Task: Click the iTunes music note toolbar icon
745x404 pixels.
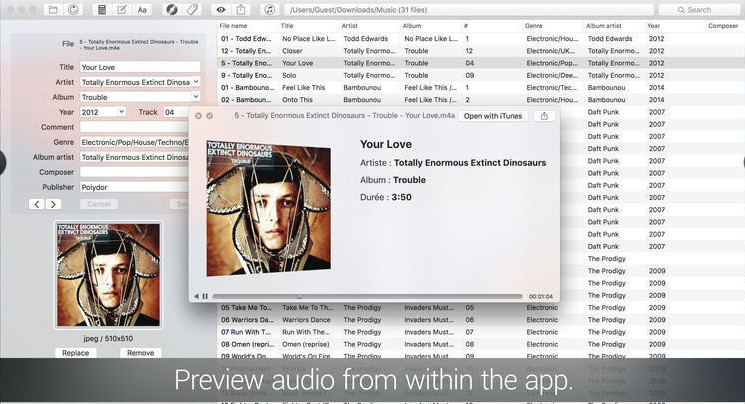Action: [x=270, y=10]
